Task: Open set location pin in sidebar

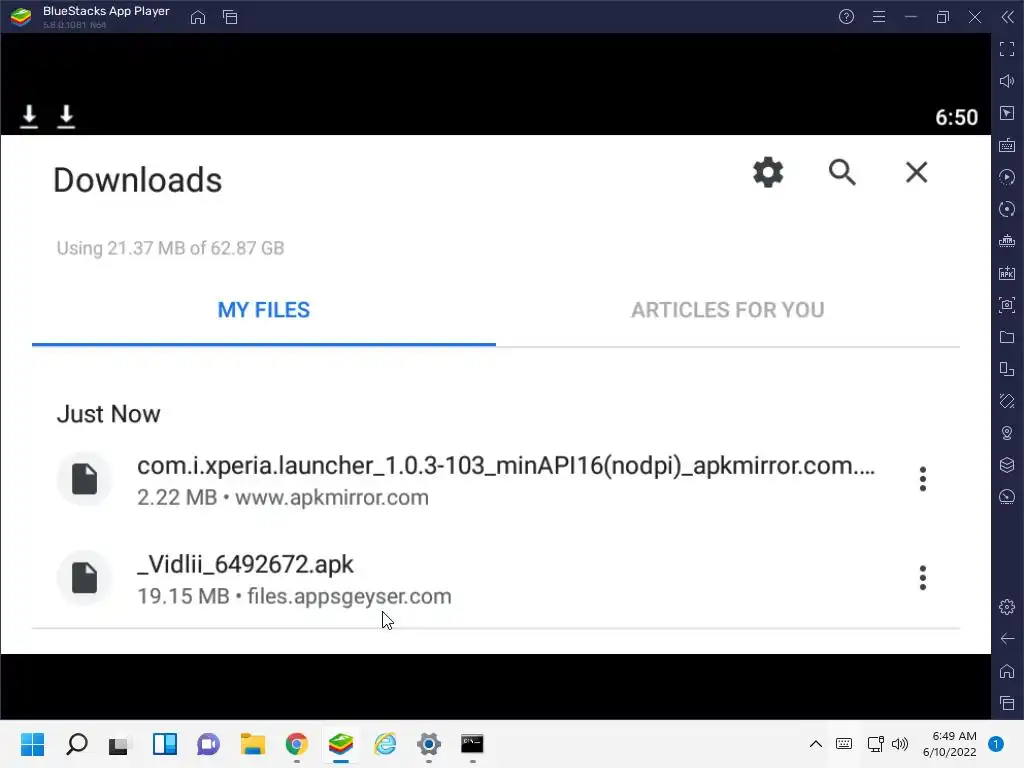Action: [x=1007, y=433]
